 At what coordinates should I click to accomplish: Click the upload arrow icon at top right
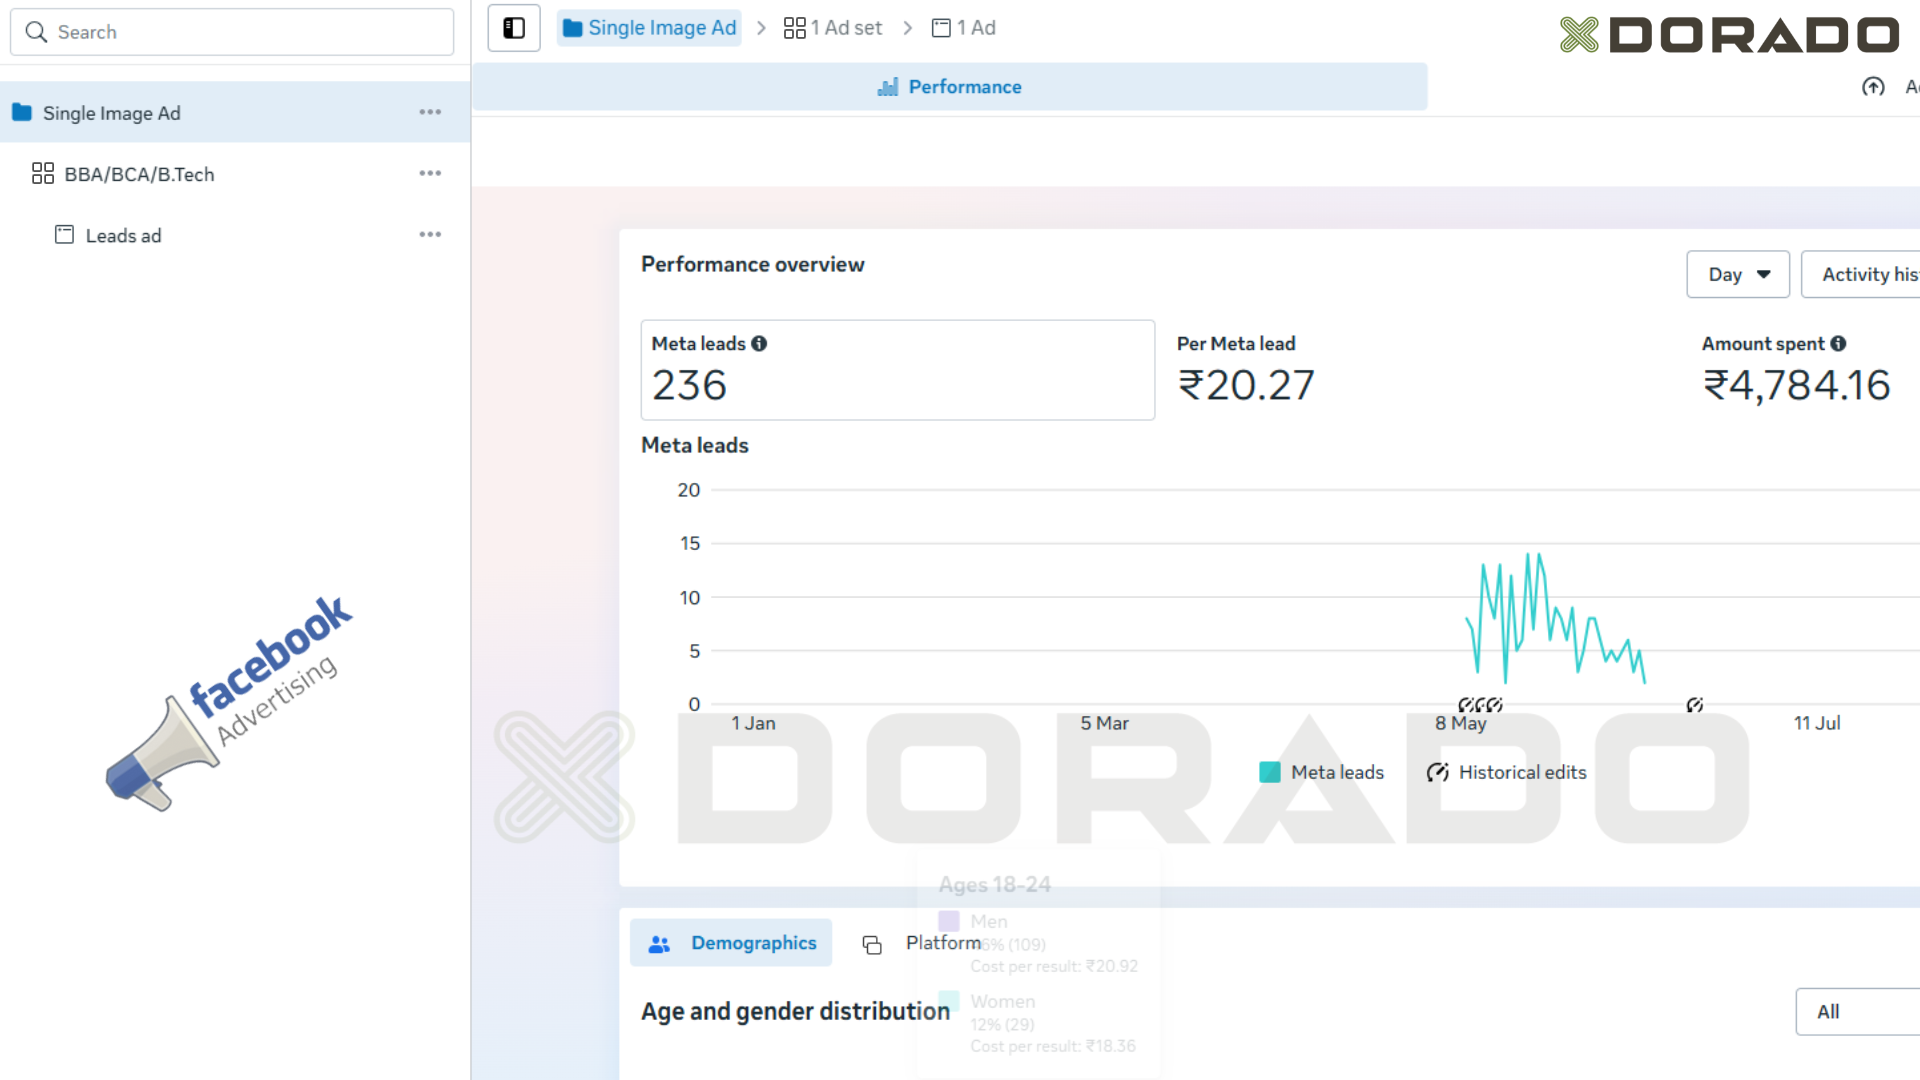click(x=1873, y=87)
